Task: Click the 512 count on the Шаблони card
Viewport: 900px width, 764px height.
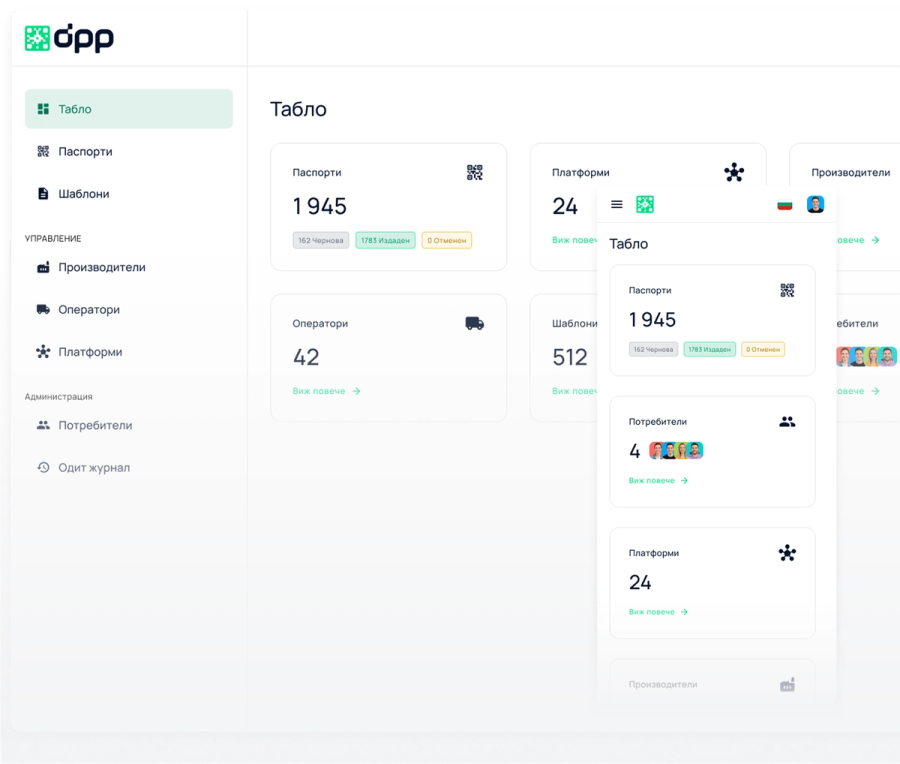Action: [570, 358]
